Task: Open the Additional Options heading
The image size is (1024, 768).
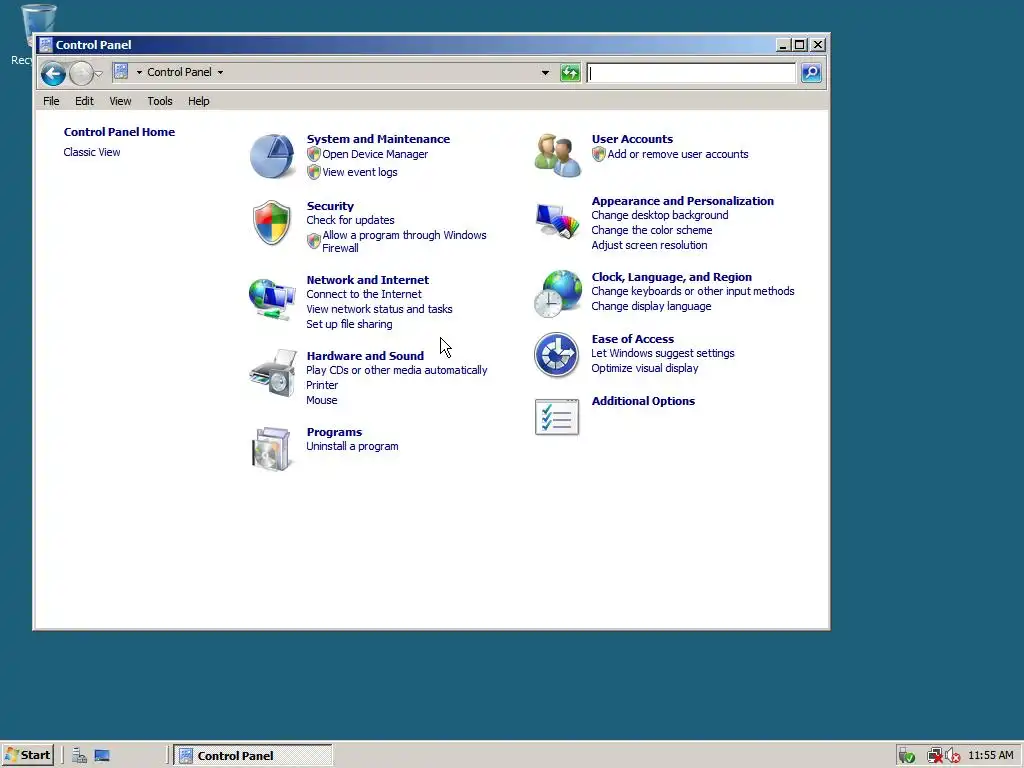Action: (x=643, y=401)
